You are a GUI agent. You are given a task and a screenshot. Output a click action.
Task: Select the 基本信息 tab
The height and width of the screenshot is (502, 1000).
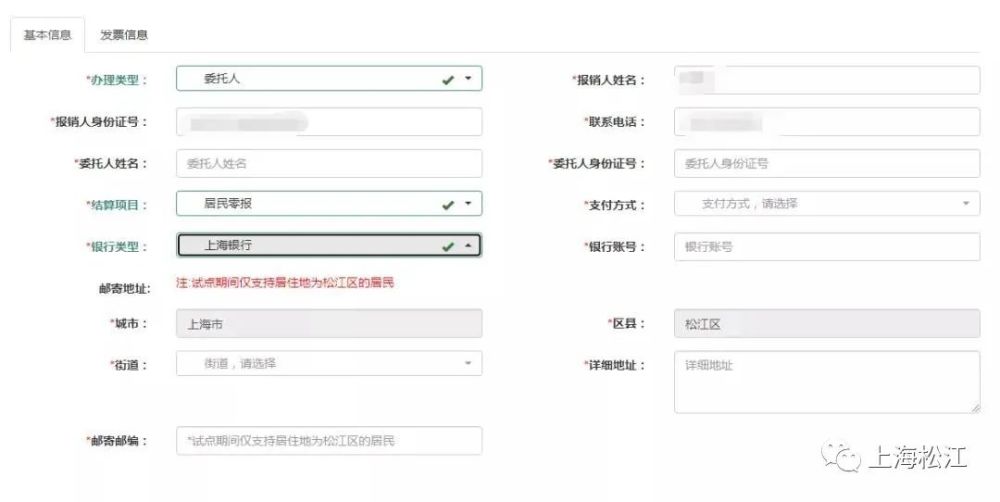(47, 35)
